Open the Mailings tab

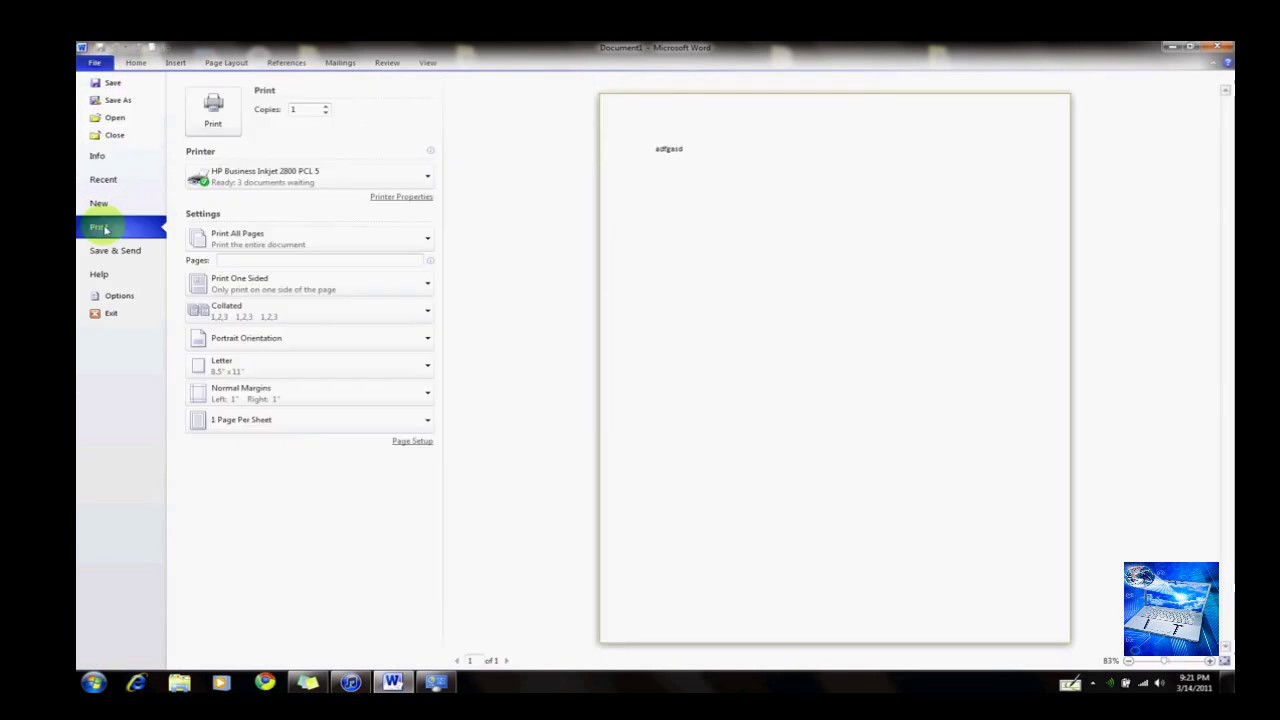340,63
